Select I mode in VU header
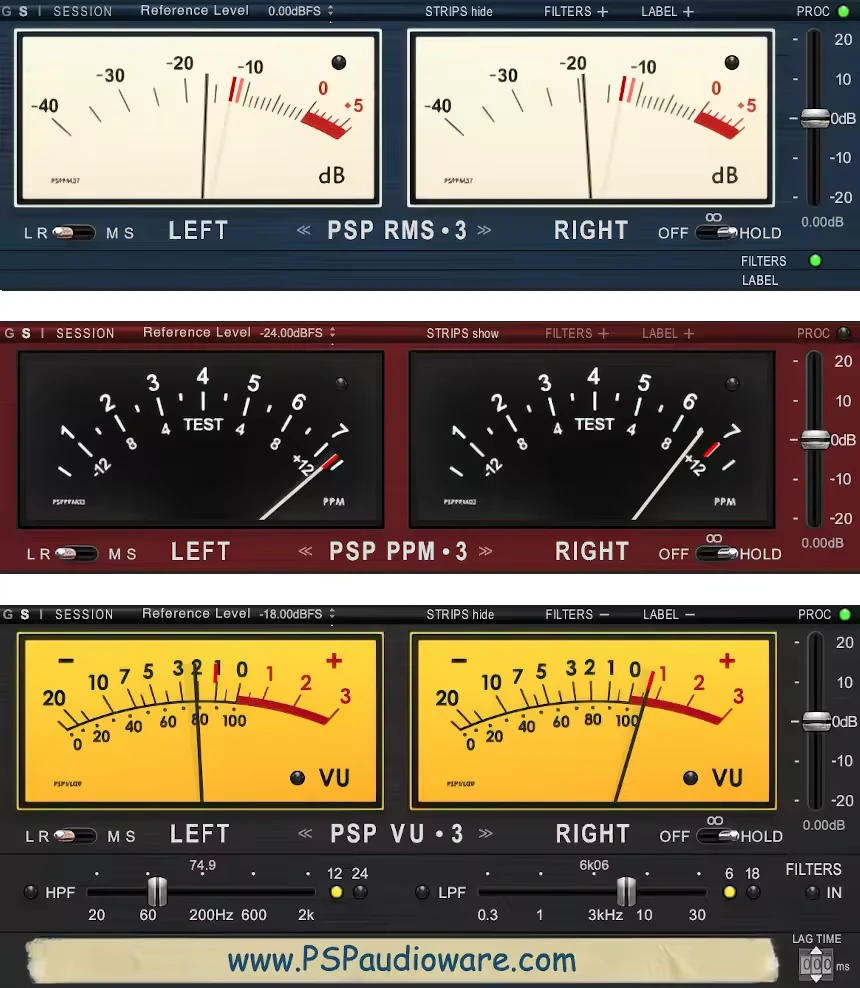The image size is (860, 988). point(41,614)
